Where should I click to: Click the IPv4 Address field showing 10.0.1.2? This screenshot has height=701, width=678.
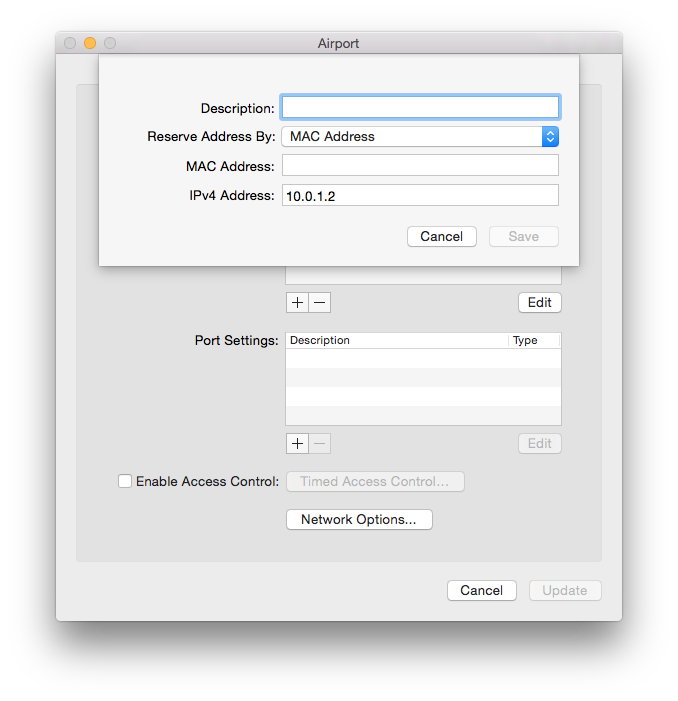[x=420, y=195]
